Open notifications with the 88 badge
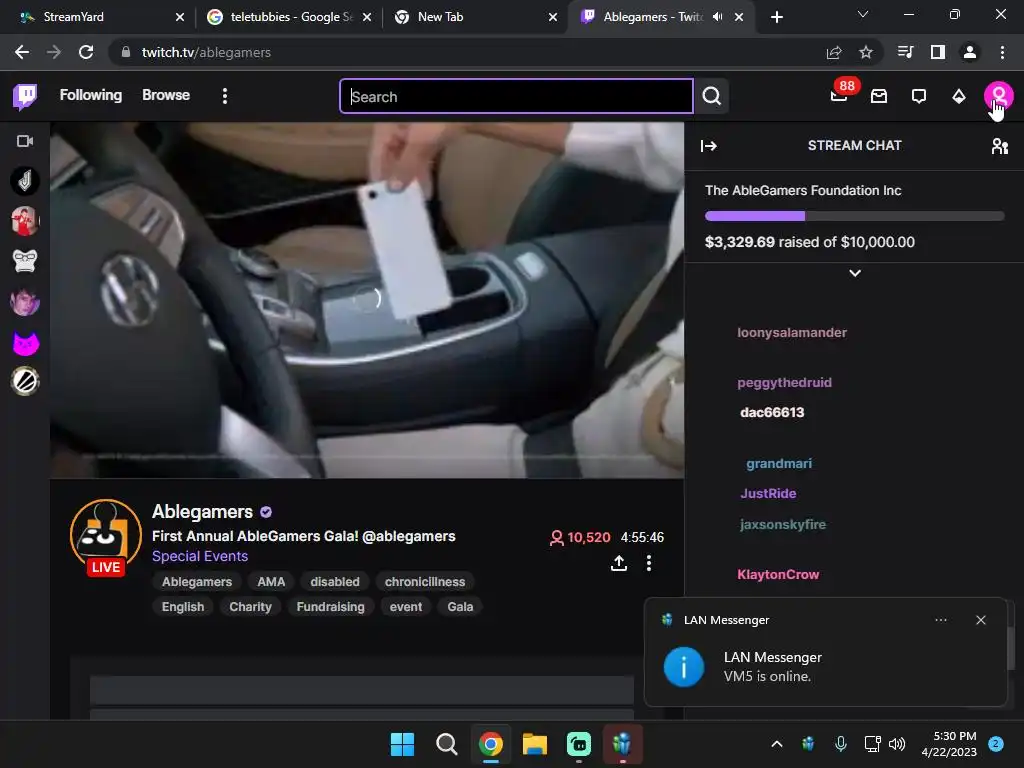The width and height of the screenshot is (1024, 768). click(x=840, y=95)
